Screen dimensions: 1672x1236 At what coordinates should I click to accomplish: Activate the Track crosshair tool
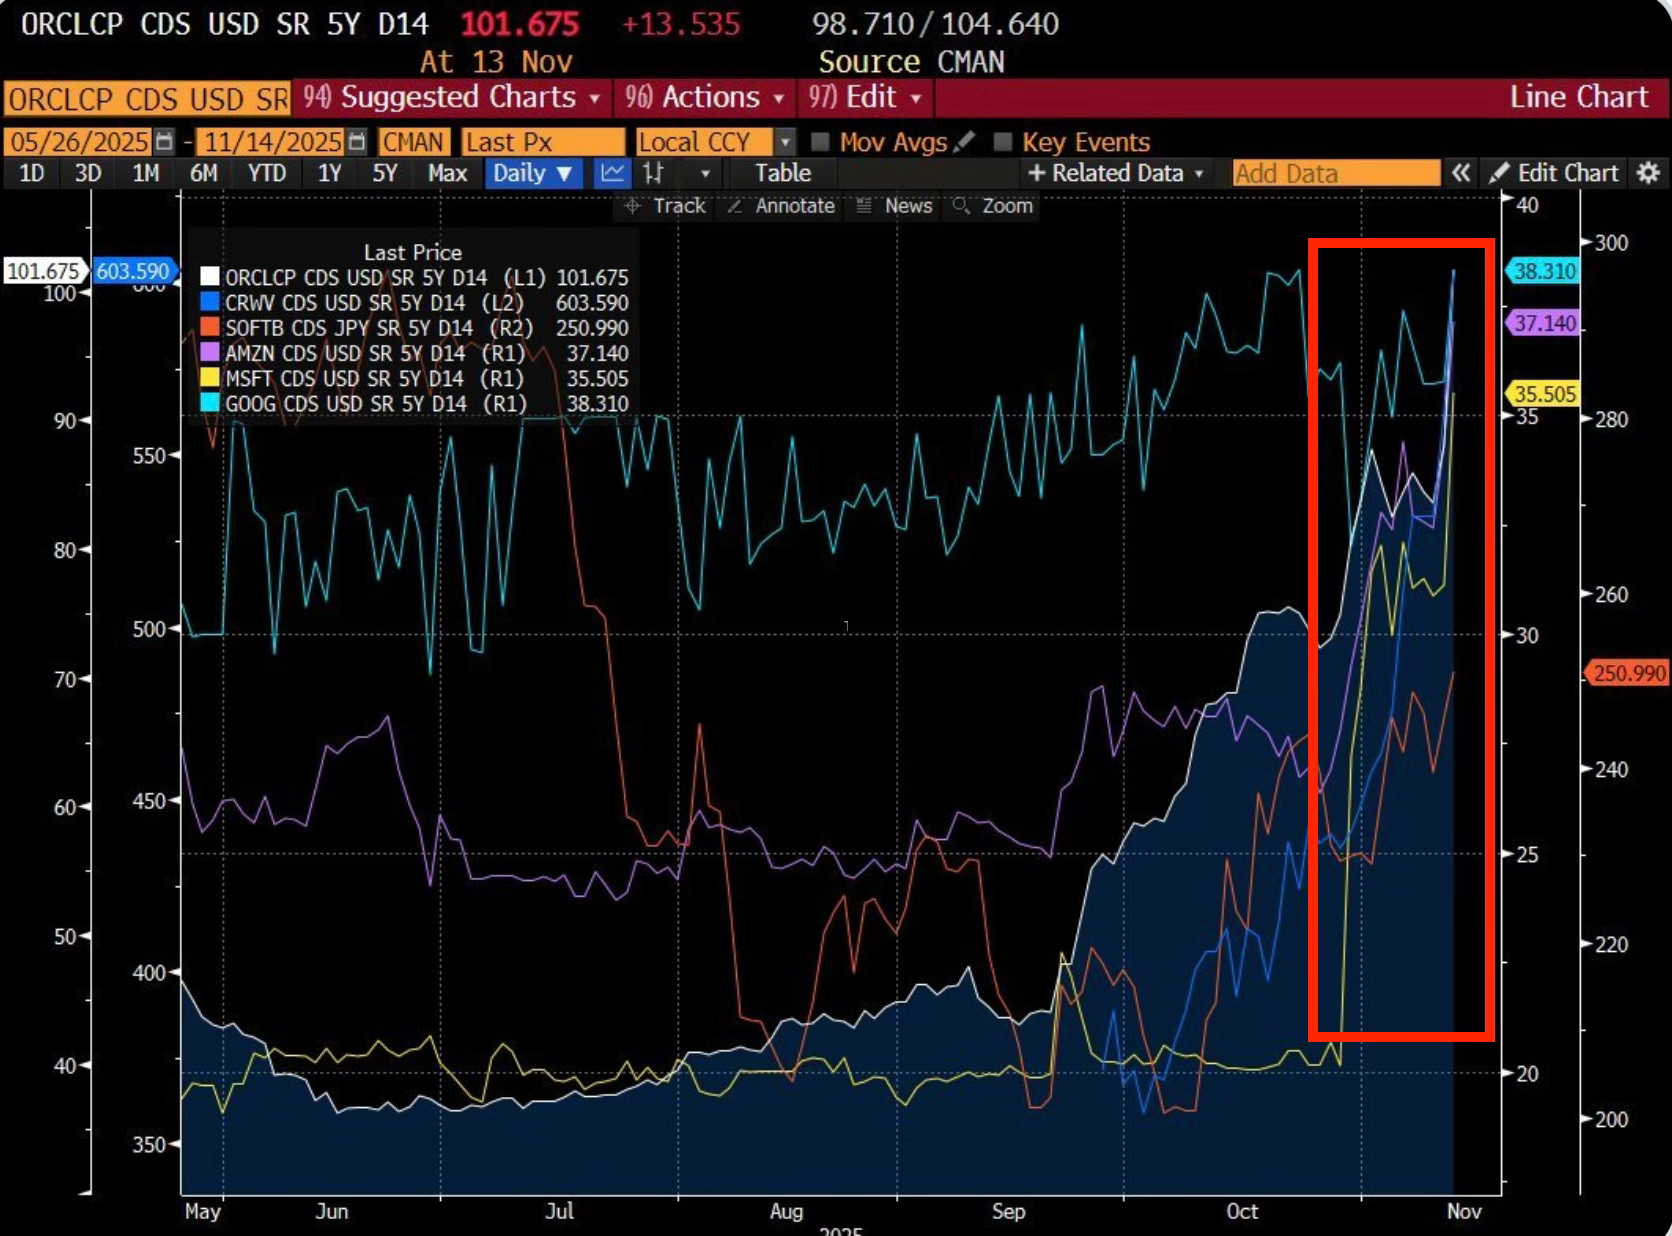coord(665,206)
